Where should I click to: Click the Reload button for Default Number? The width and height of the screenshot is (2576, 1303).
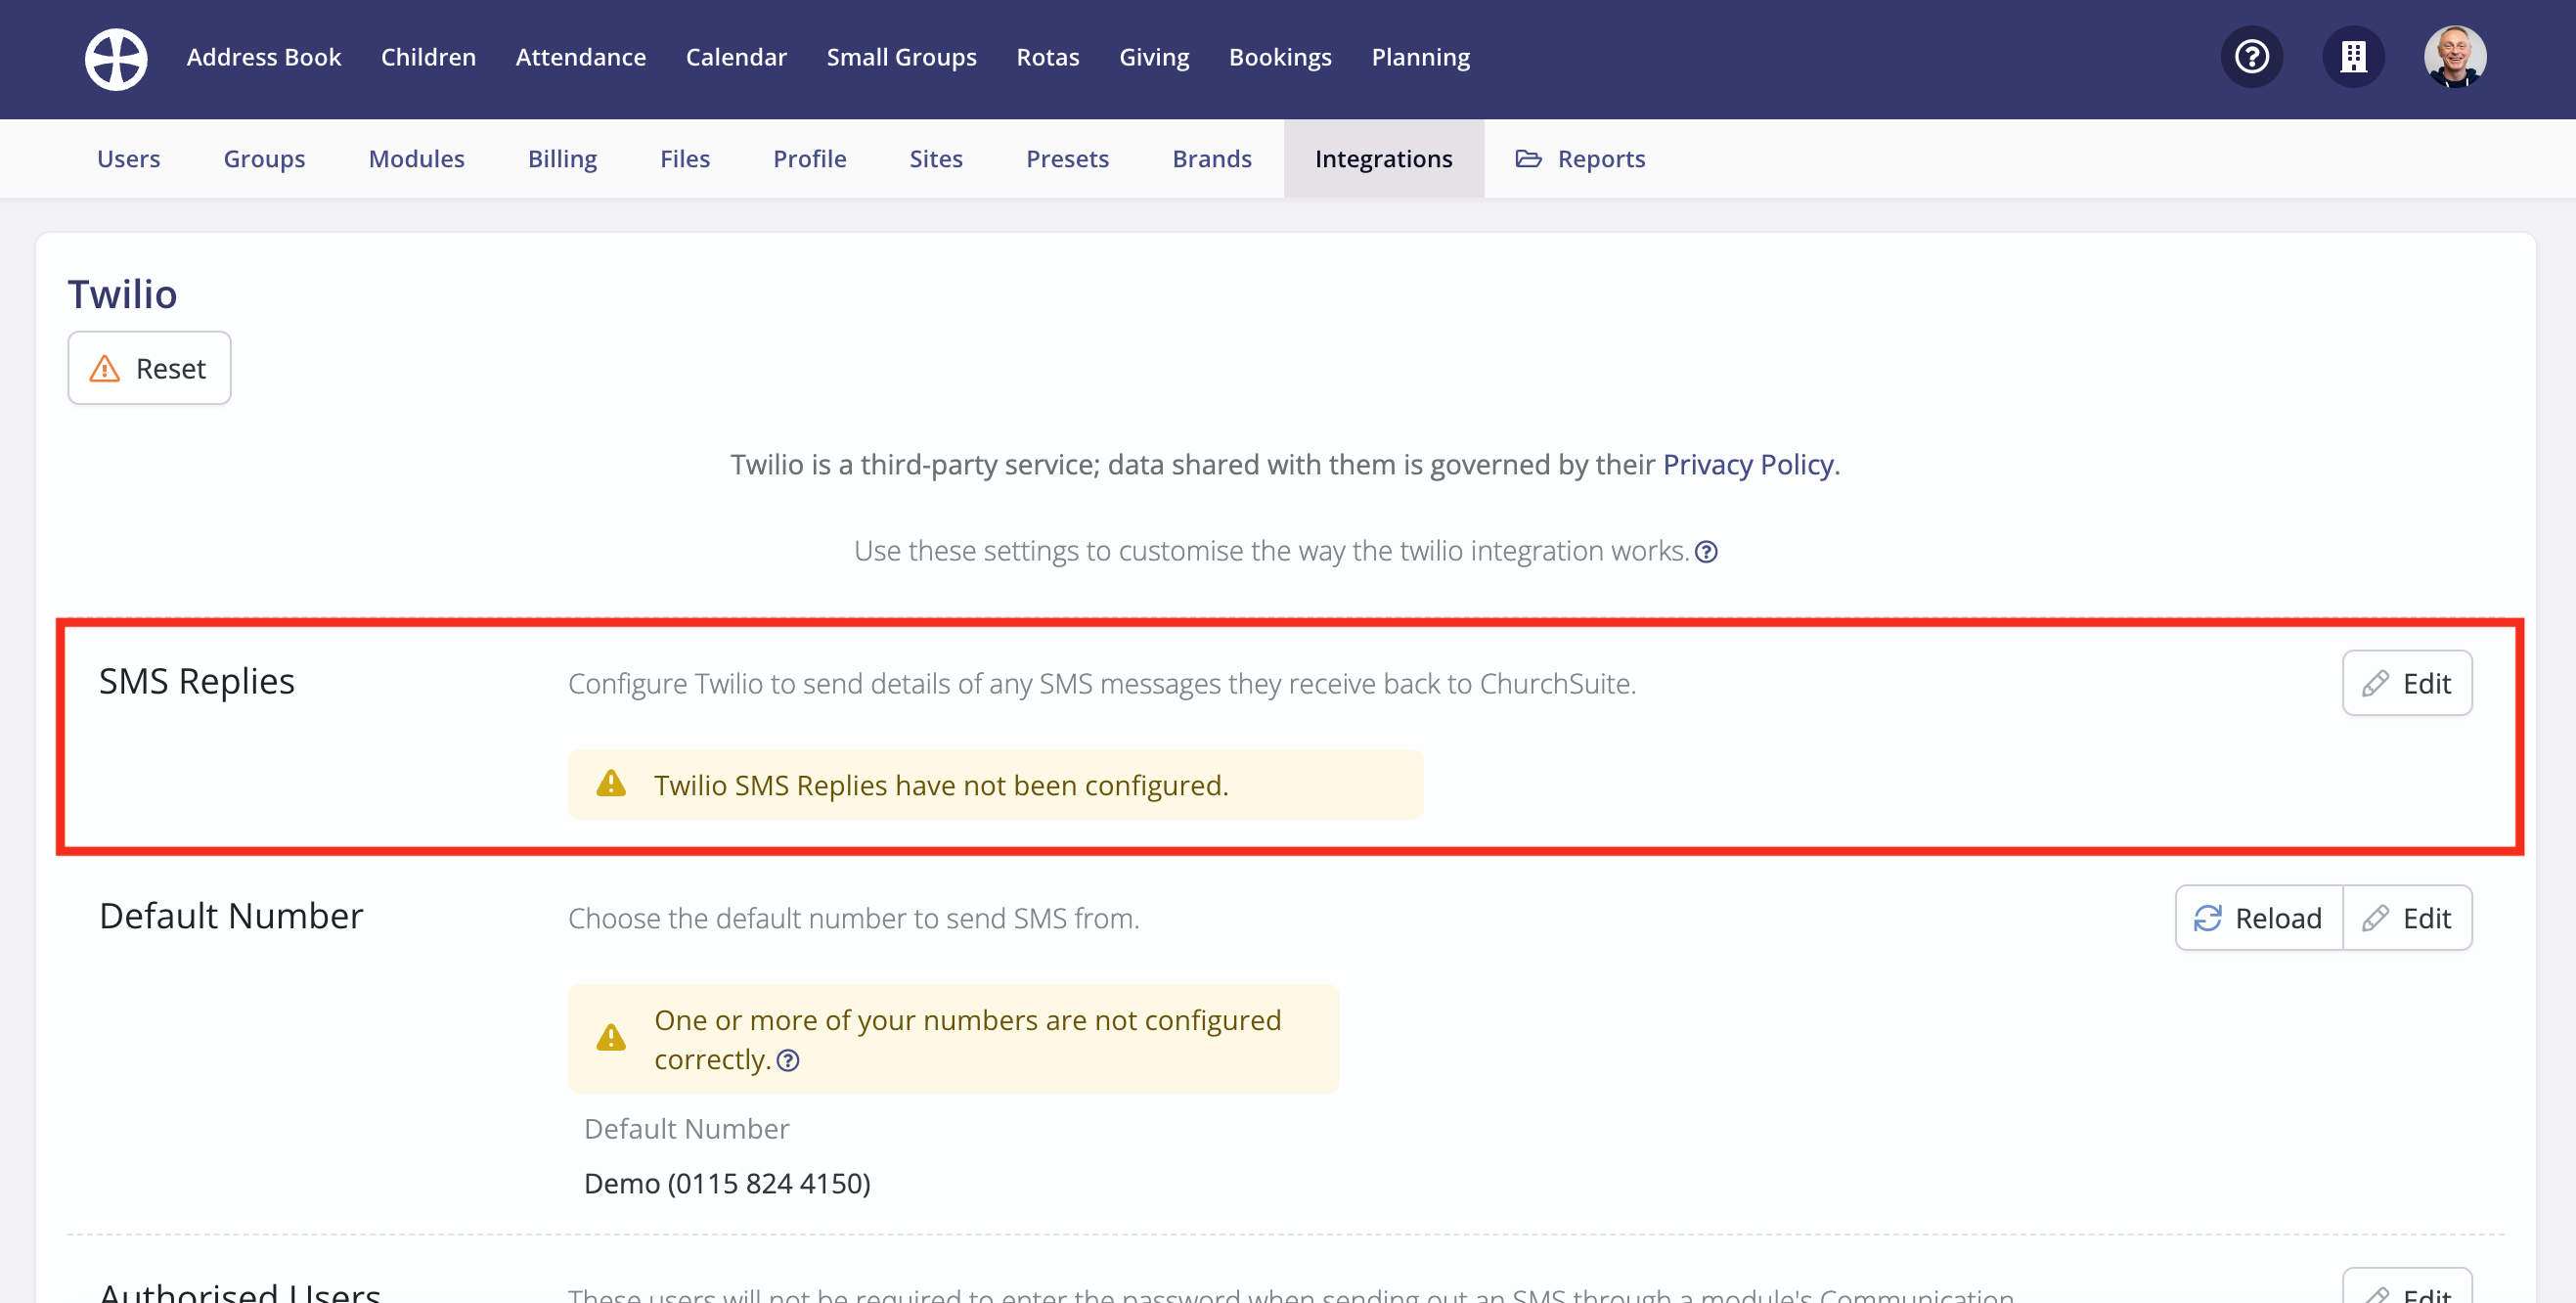click(x=2258, y=917)
